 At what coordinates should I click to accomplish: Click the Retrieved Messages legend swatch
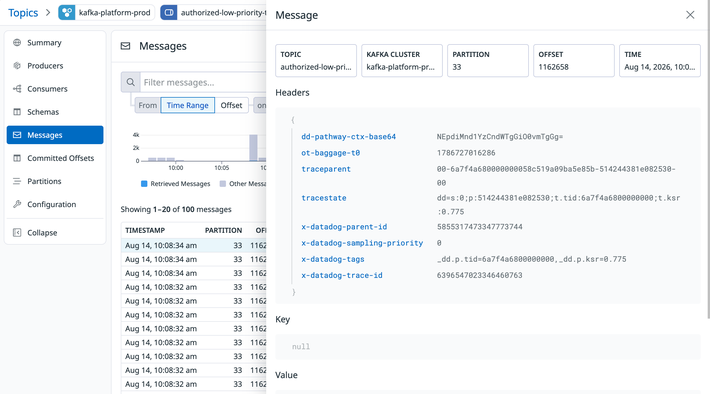click(144, 184)
